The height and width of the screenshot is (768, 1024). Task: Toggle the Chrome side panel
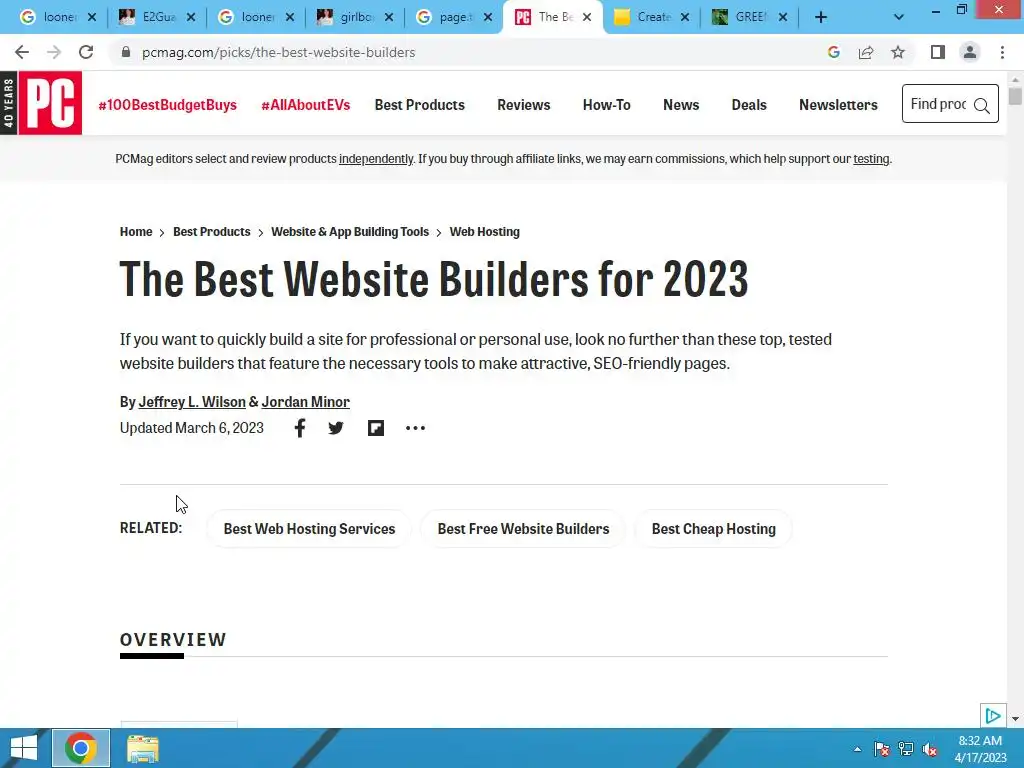coord(938,52)
